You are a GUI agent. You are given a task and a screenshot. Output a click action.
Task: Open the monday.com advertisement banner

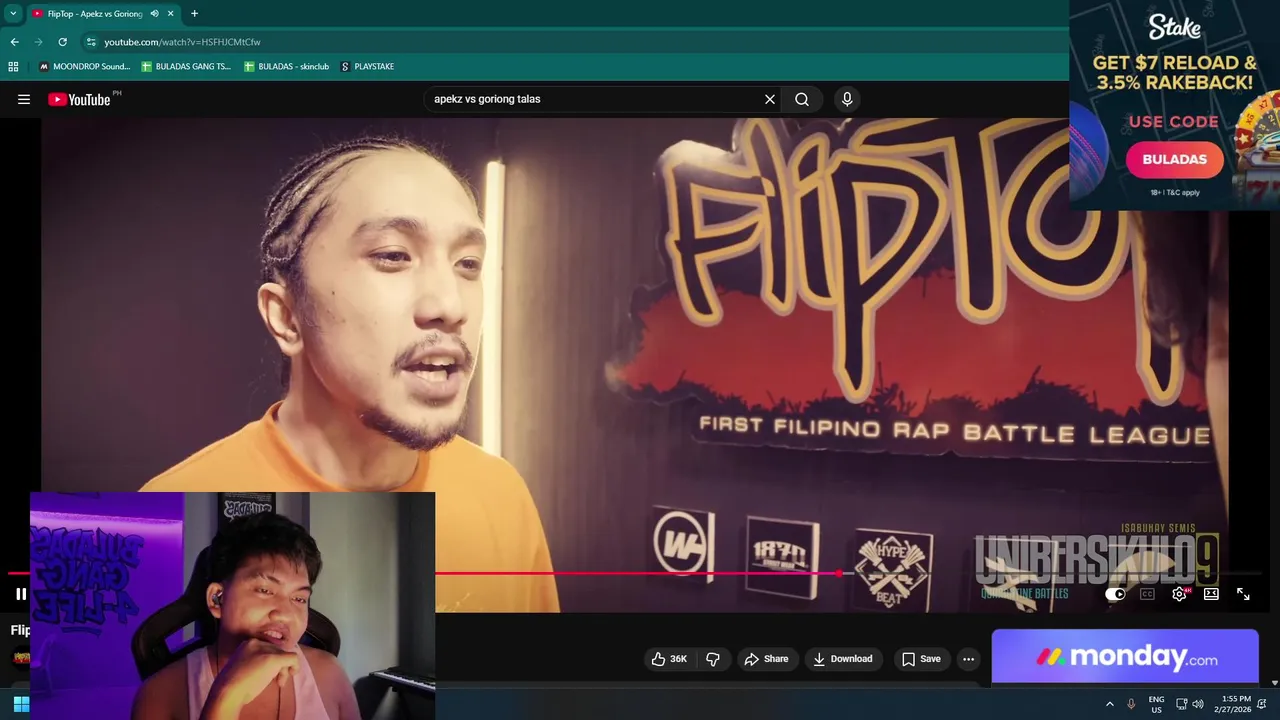click(1125, 657)
